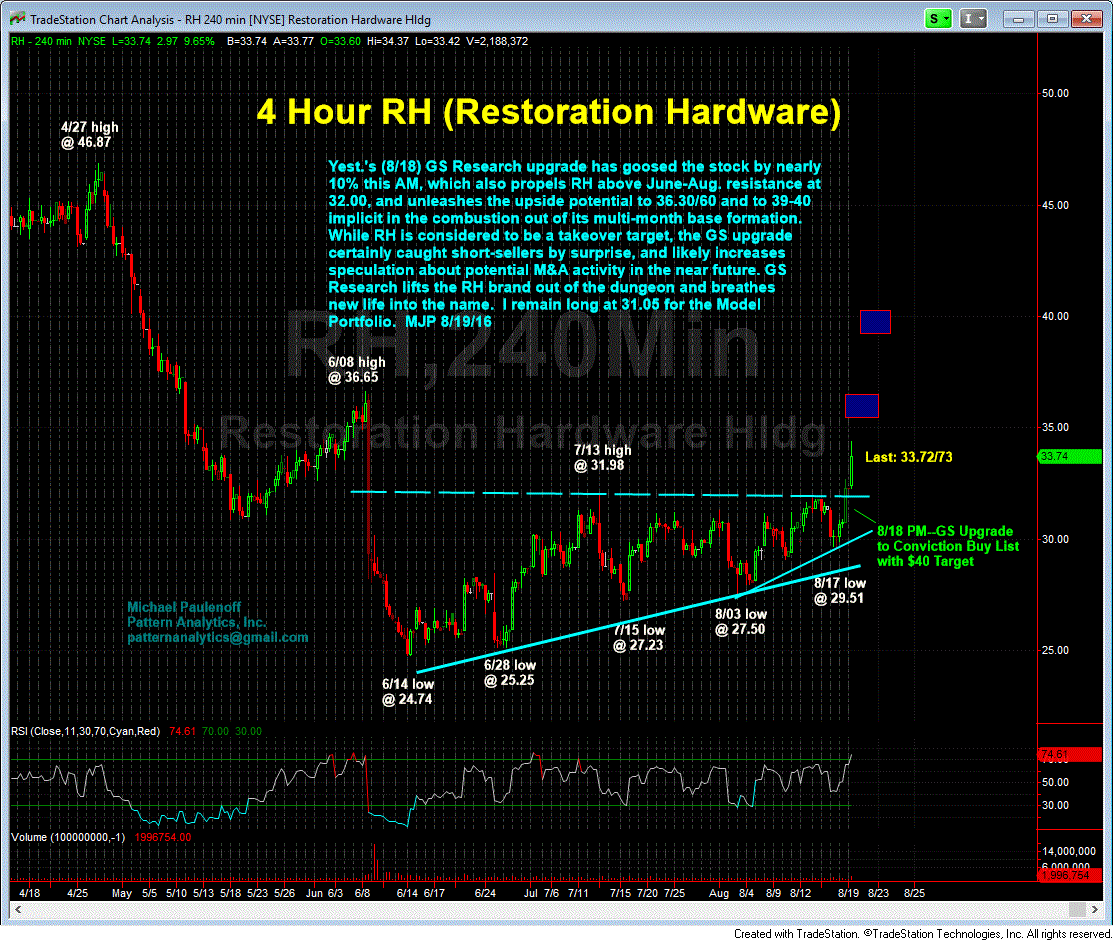Maximize the Chart Analysis window
The image size is (1113, 940).
[1052, 19]
